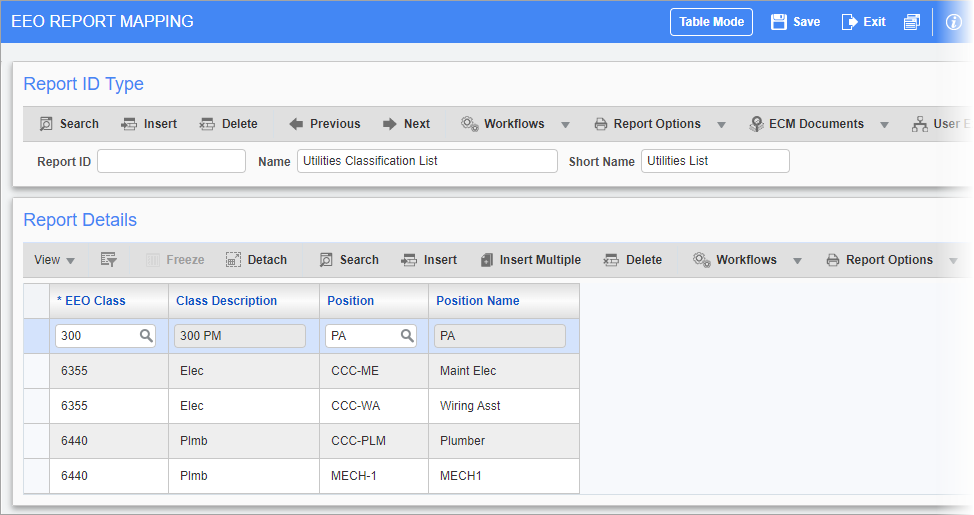Open Workflows dropdown in Report ID Type toolbar

(565, 125)
